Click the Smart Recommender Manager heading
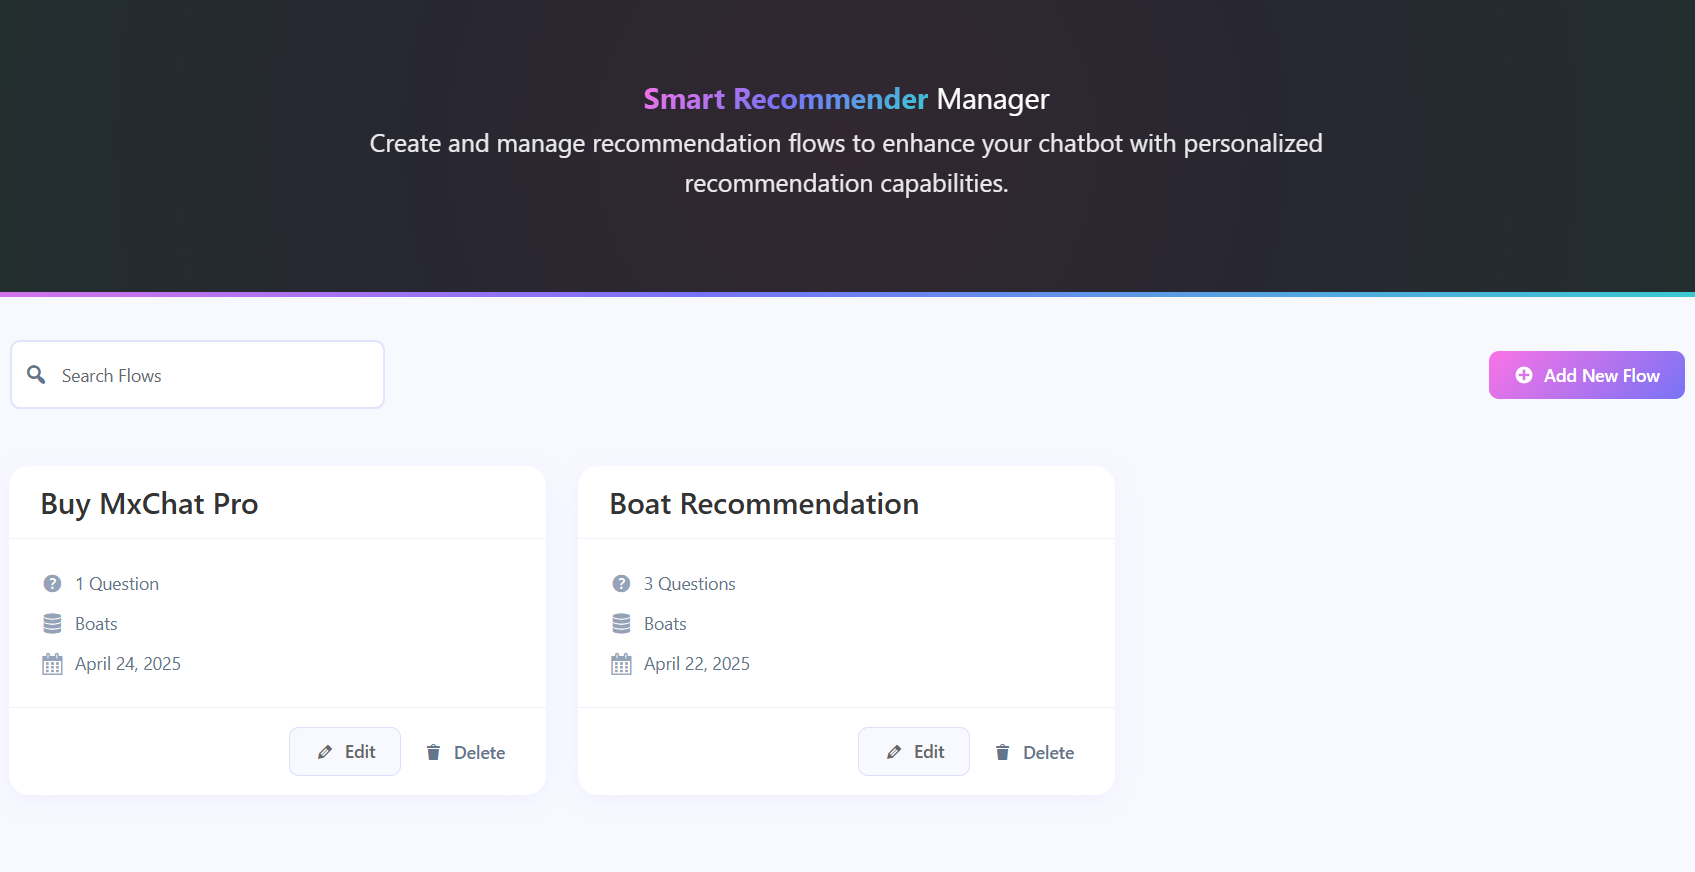The image size is (1695, 872). 846,99
